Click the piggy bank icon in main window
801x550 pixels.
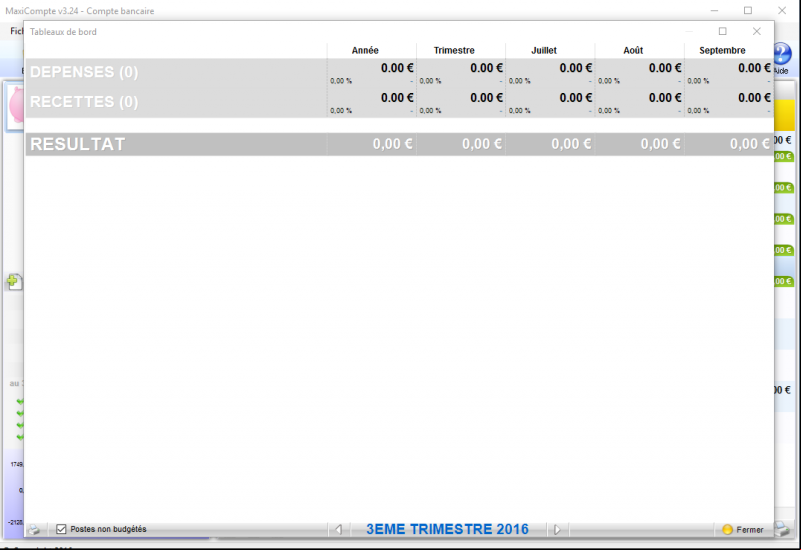coord(16,105)
